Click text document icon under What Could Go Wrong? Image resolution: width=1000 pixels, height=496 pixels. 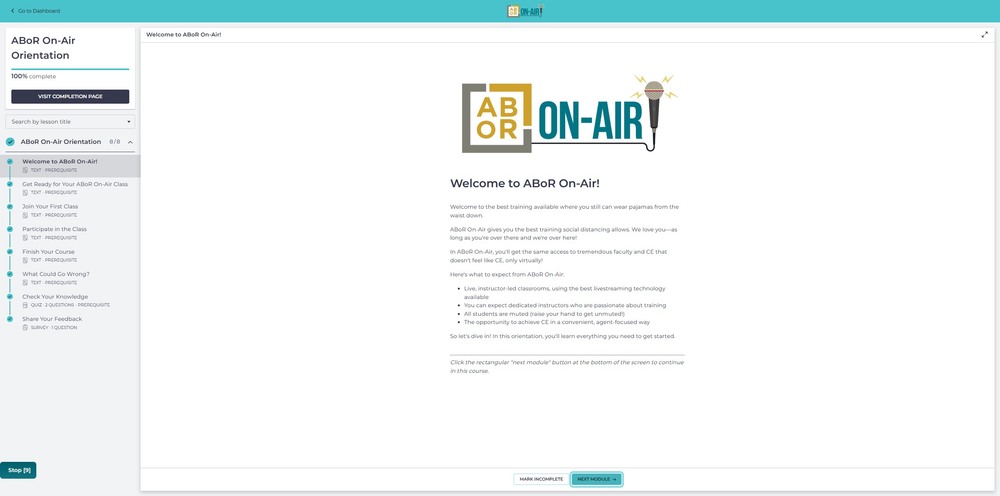(x=26, y=282)
